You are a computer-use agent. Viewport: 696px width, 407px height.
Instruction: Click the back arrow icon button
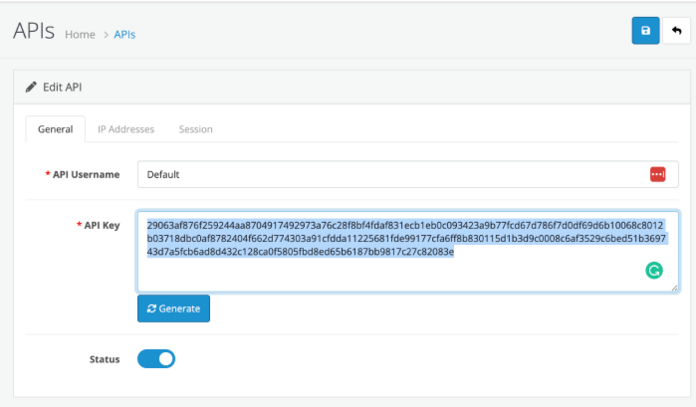tap(676, 31)
